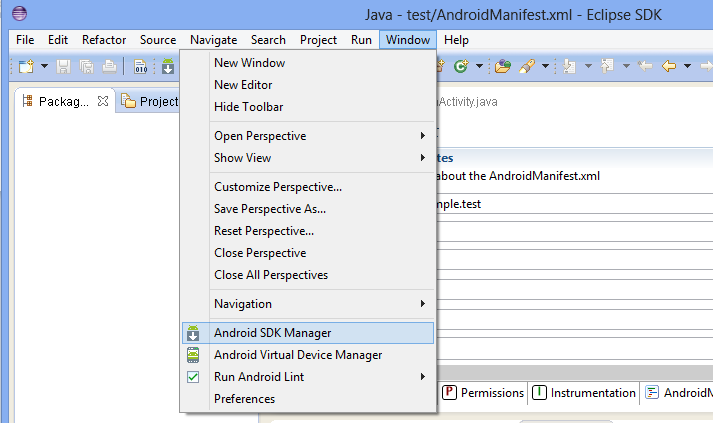Image resolution: width=713 pixels, height=423 pixels.
Task: Switch to the Permissions tab
Action: tap(483, 393)
